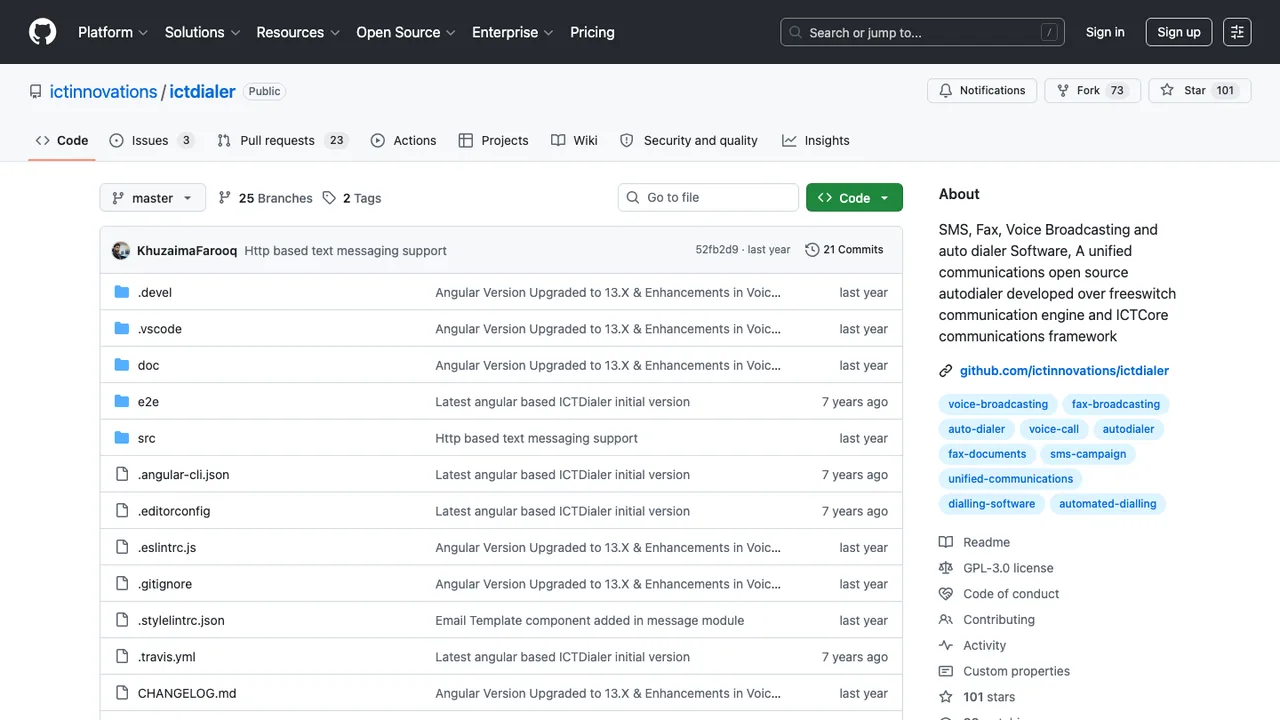Click the voice-broadcasting topic tag
1280x720 pixels.
click(998, 404)
